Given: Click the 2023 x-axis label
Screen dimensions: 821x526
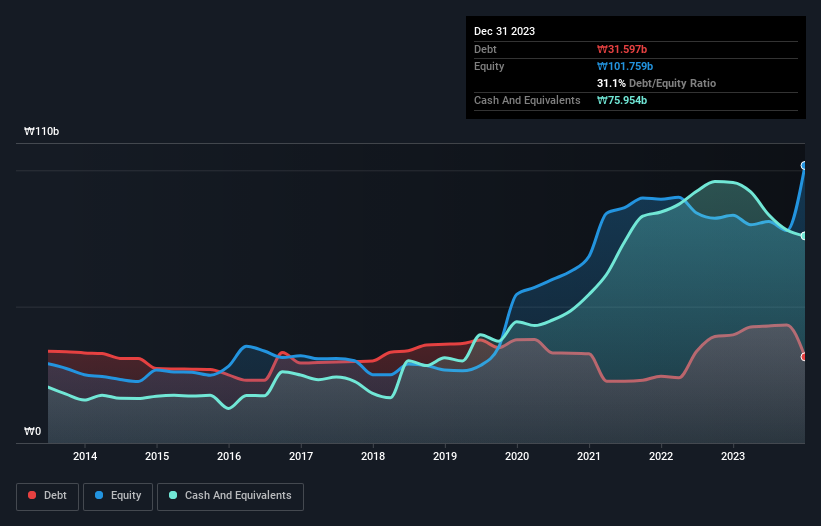Looking at the screenshot, I should pos(733,456).
